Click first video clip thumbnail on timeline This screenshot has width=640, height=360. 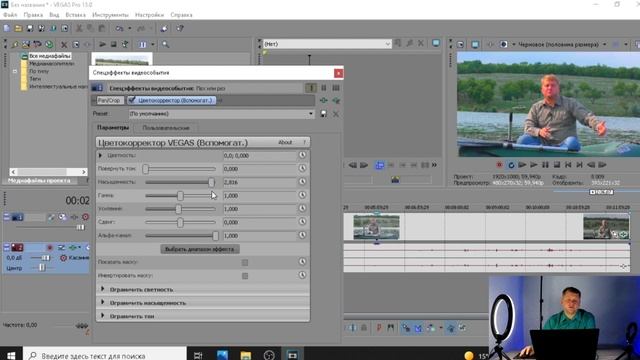pyautogui.click(x=376, y=227)
